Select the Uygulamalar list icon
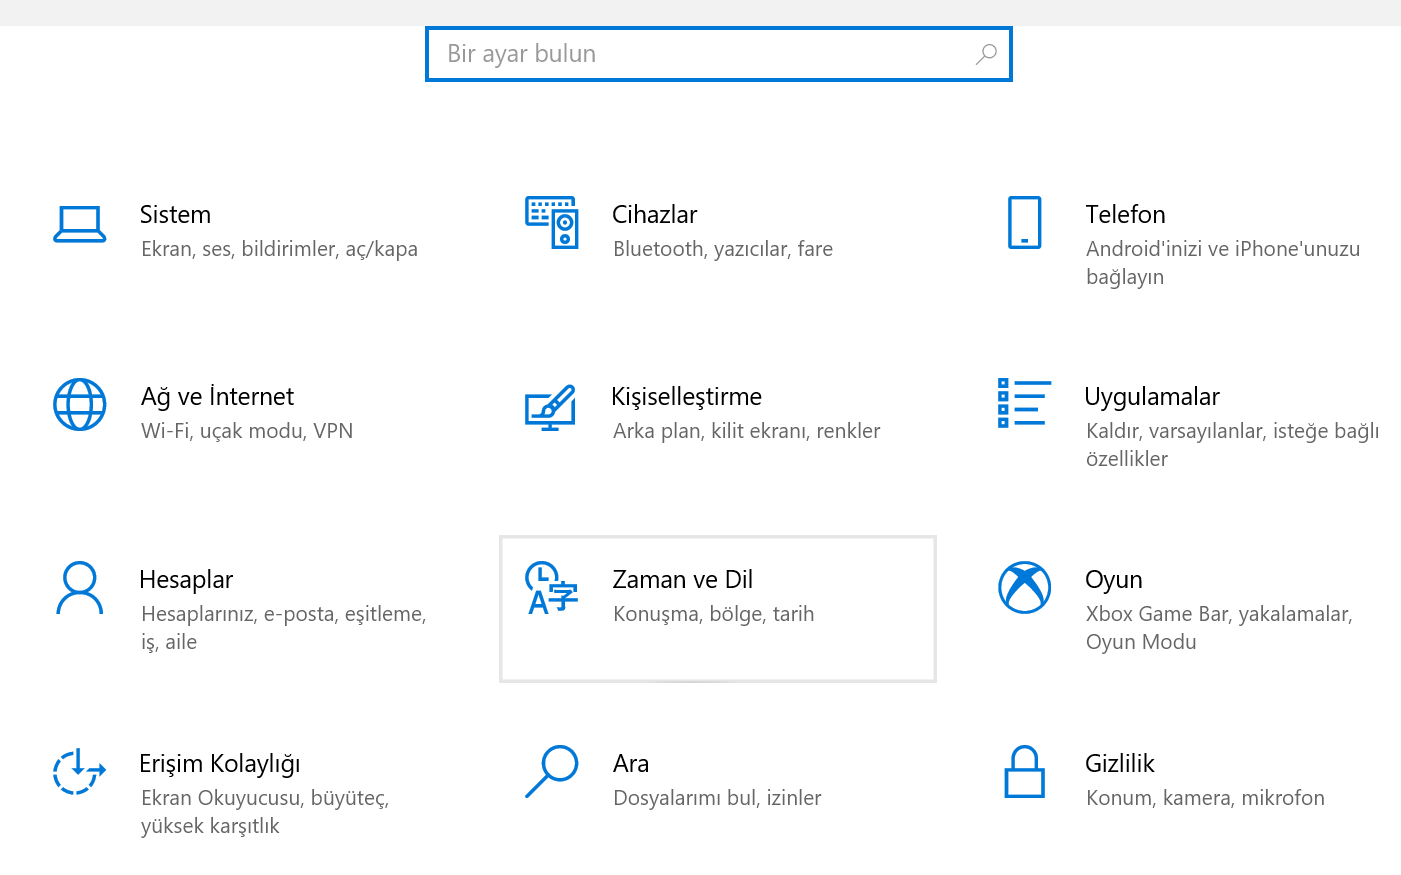This screenshot has width=1401, height=875. point(1023,403)
